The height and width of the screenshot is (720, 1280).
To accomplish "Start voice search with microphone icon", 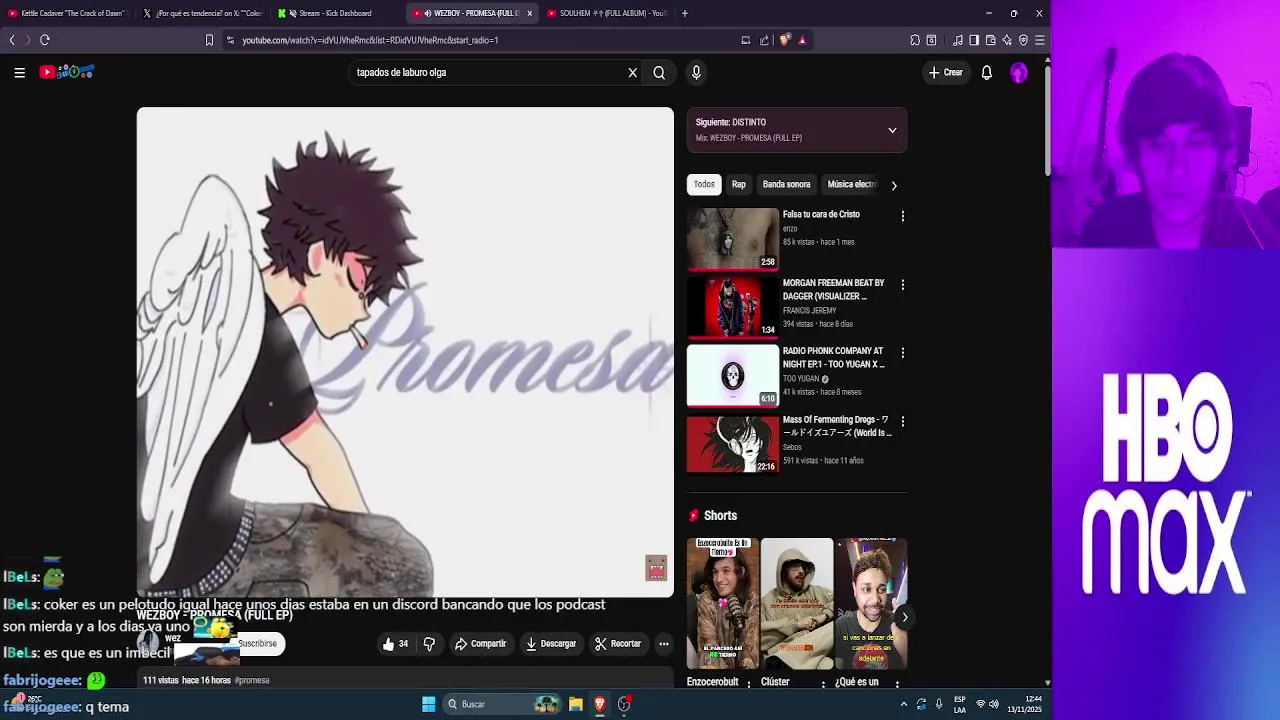I will pos(696,72).
